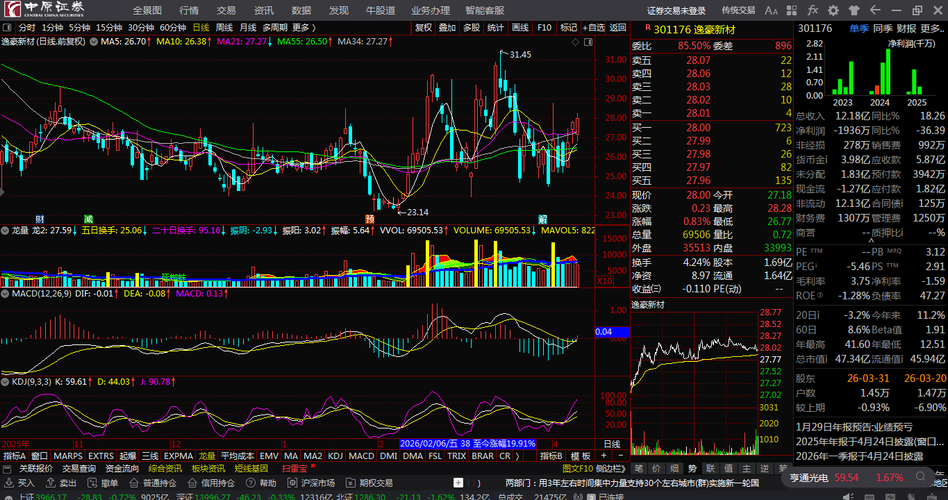948x500 pixels.
Task: Switch chart period to 5分钟
Action: 79,28
